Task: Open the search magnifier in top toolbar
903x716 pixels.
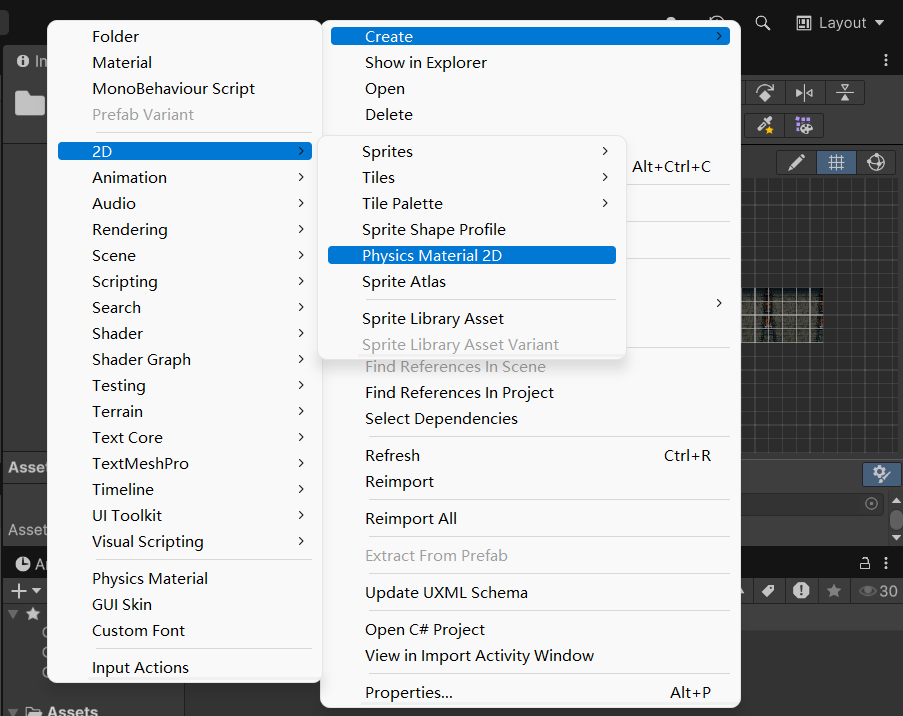Action: [762, 23]
